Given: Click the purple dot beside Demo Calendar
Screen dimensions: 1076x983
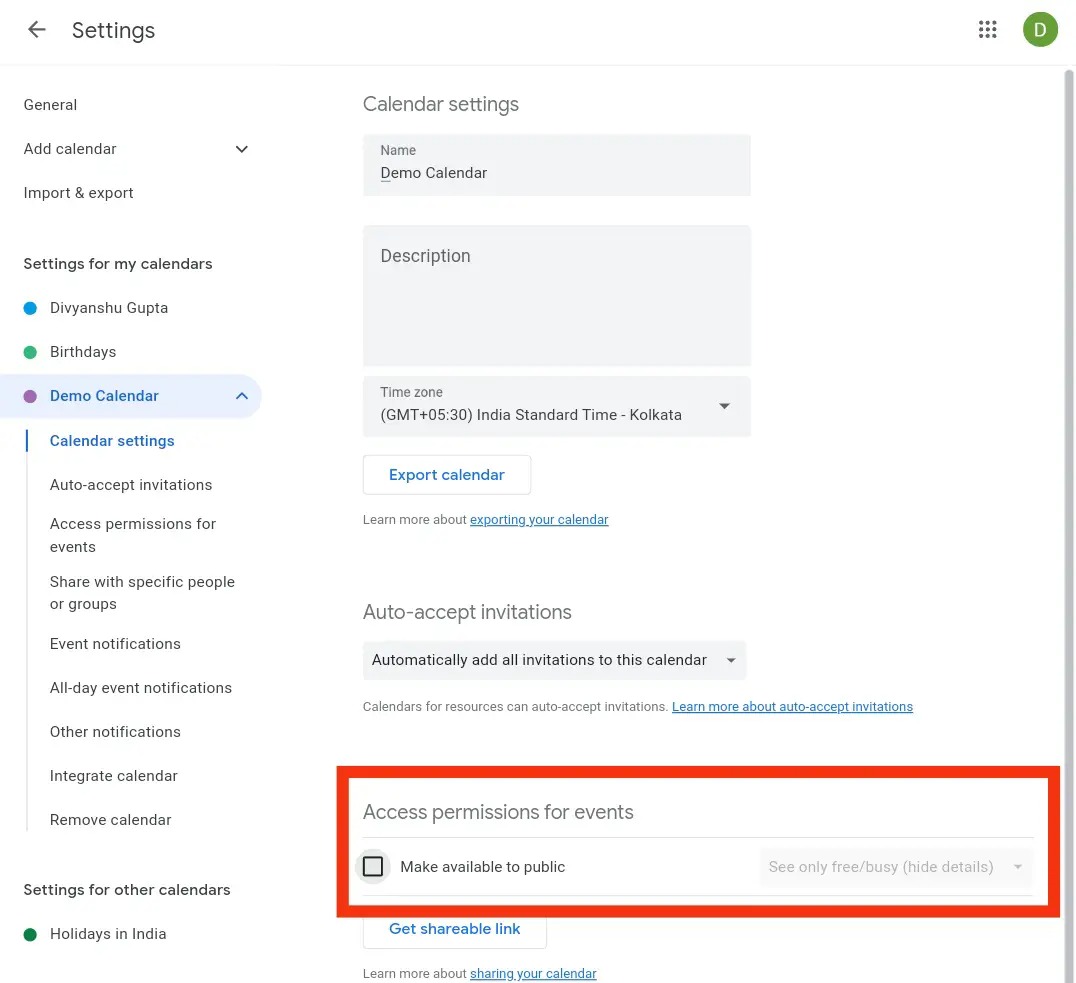Looking at the screenshot, I should [29, 396].
